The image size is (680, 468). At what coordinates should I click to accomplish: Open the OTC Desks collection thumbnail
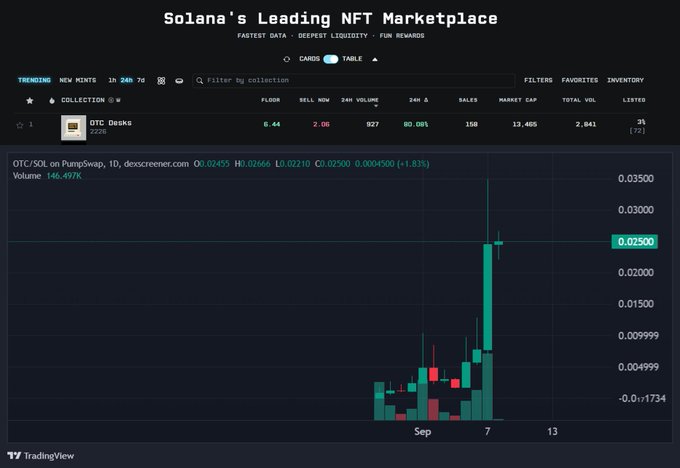point(73,128)
